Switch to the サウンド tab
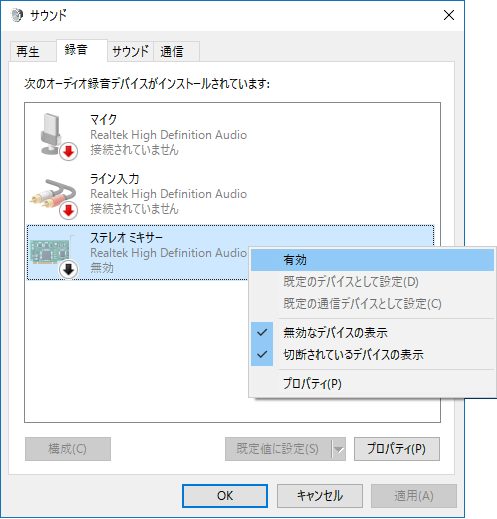The height and width of the screenshot is (519, 497). [130, 52]
